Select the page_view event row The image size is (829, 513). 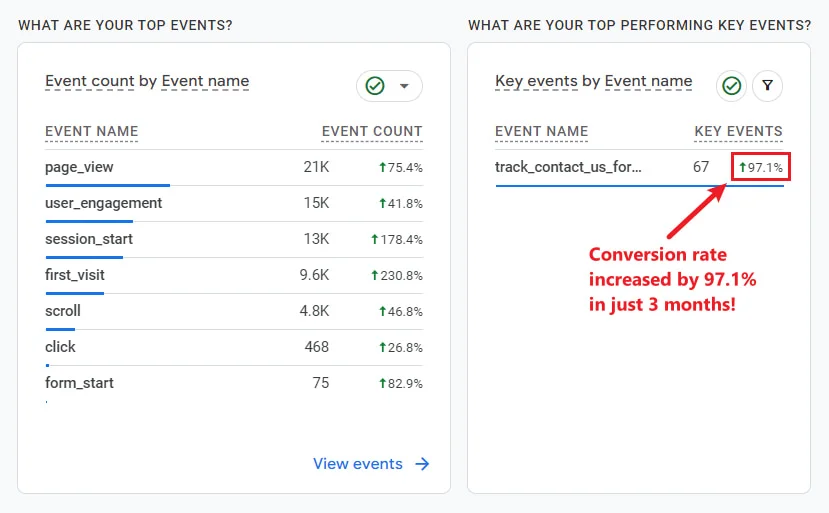(x=79, y=167)
